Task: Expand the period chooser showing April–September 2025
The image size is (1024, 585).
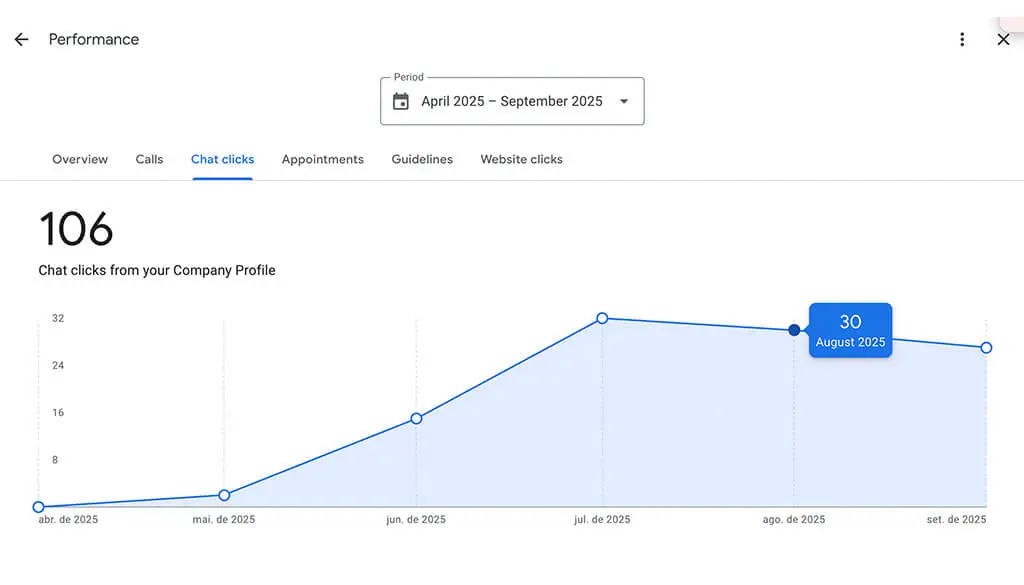Action: (511, 101)
